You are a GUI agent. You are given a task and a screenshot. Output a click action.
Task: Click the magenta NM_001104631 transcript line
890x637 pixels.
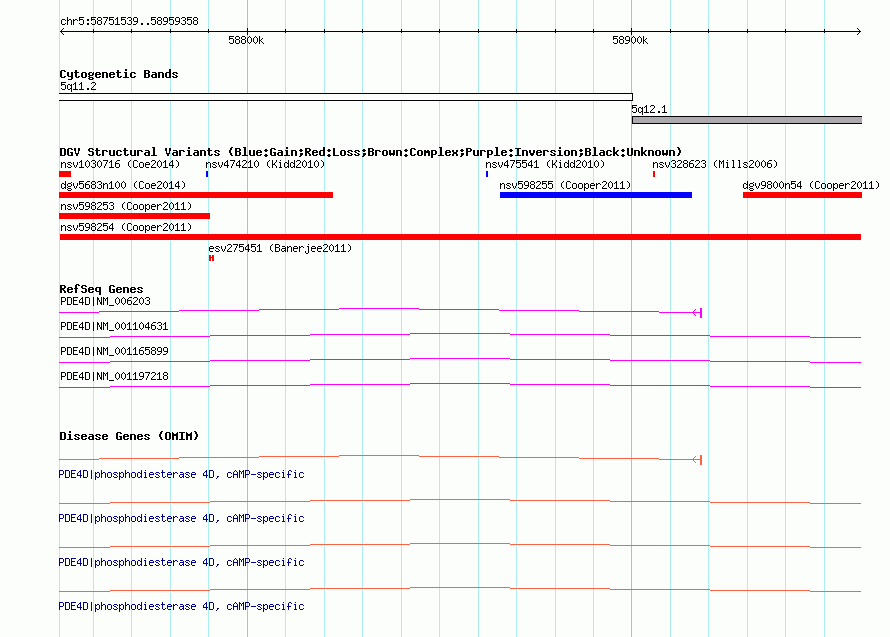(x=460, y=336)
